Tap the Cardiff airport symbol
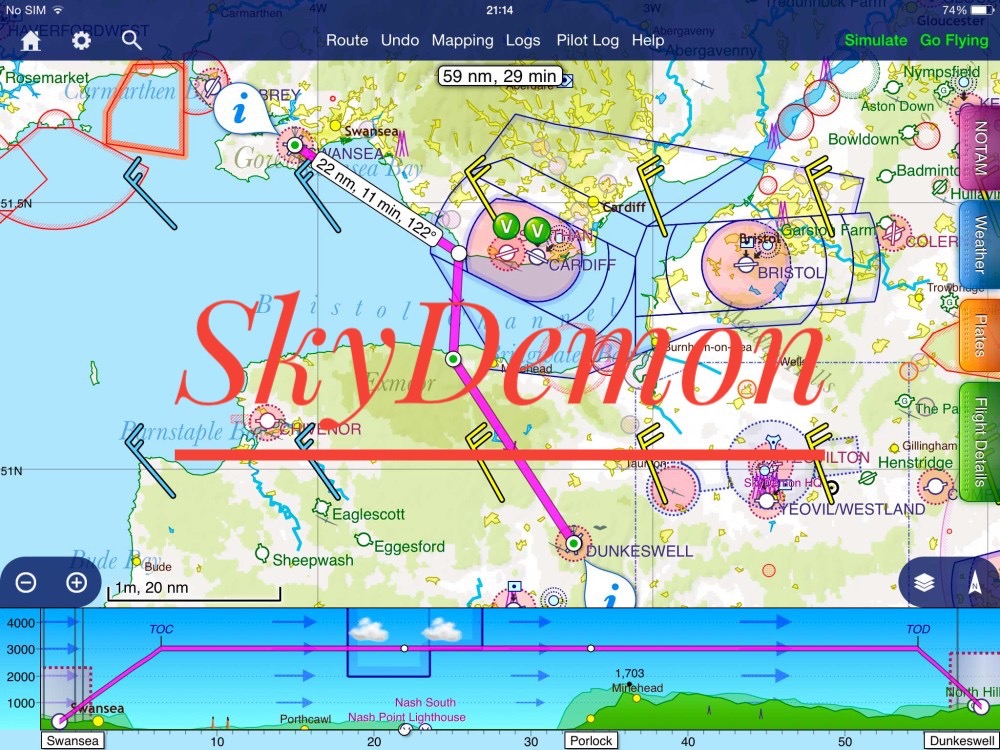The width and height of the screenshot is (1000, 750). [538, 256]
